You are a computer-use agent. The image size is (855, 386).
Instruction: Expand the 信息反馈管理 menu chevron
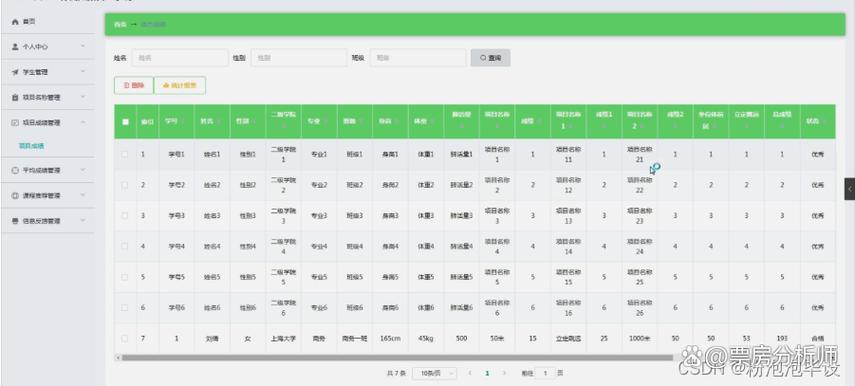[83, 220]
